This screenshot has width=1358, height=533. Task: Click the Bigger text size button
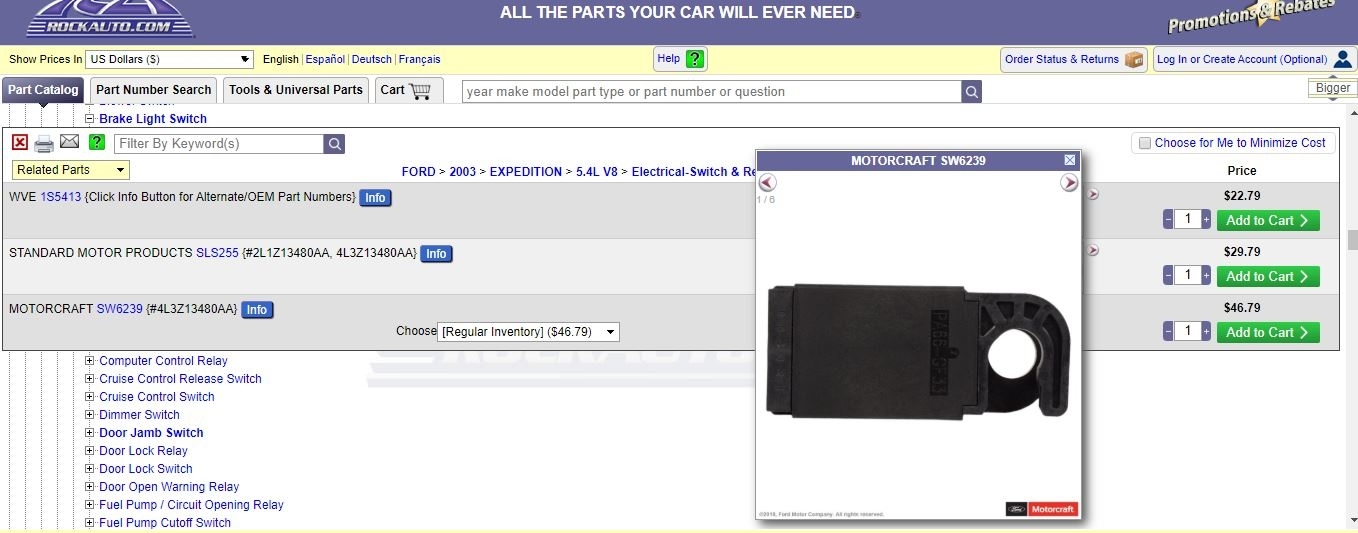pyautogui.click(x=1332, y=88)
